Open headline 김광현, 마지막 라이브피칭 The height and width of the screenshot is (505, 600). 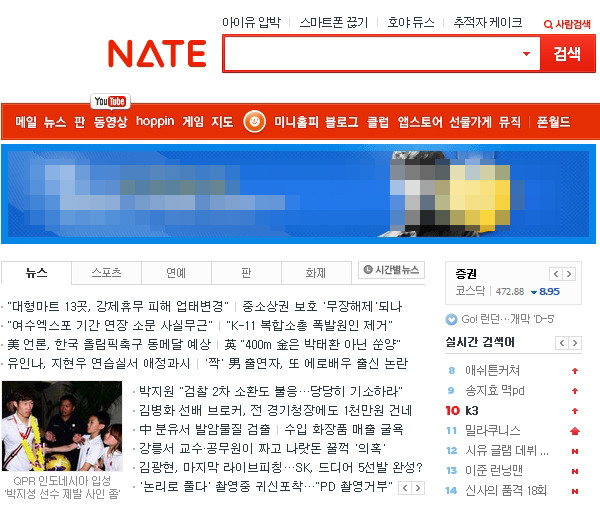pyautogui.click(x=280, y=468)
